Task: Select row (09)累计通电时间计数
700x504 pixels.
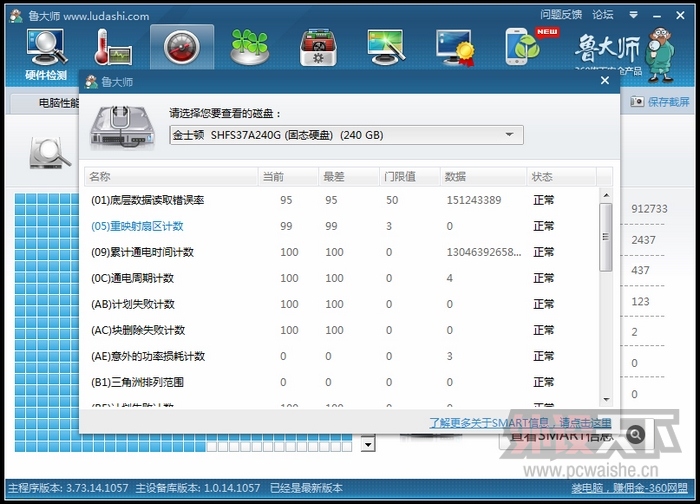Action: coord(342,252)
